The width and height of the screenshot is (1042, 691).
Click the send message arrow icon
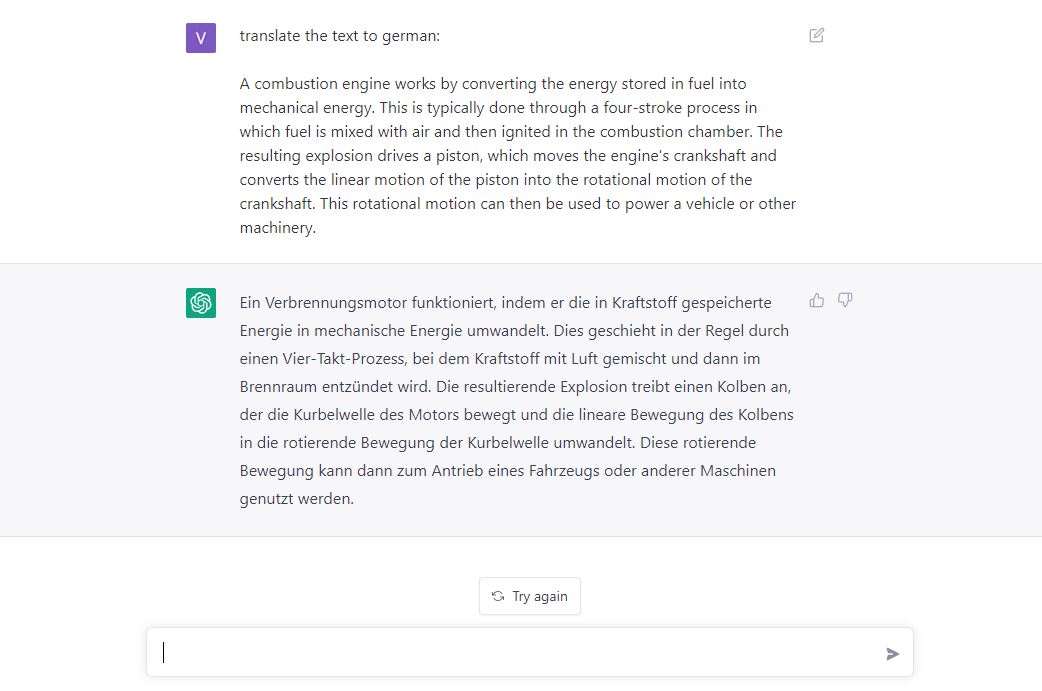892,654
